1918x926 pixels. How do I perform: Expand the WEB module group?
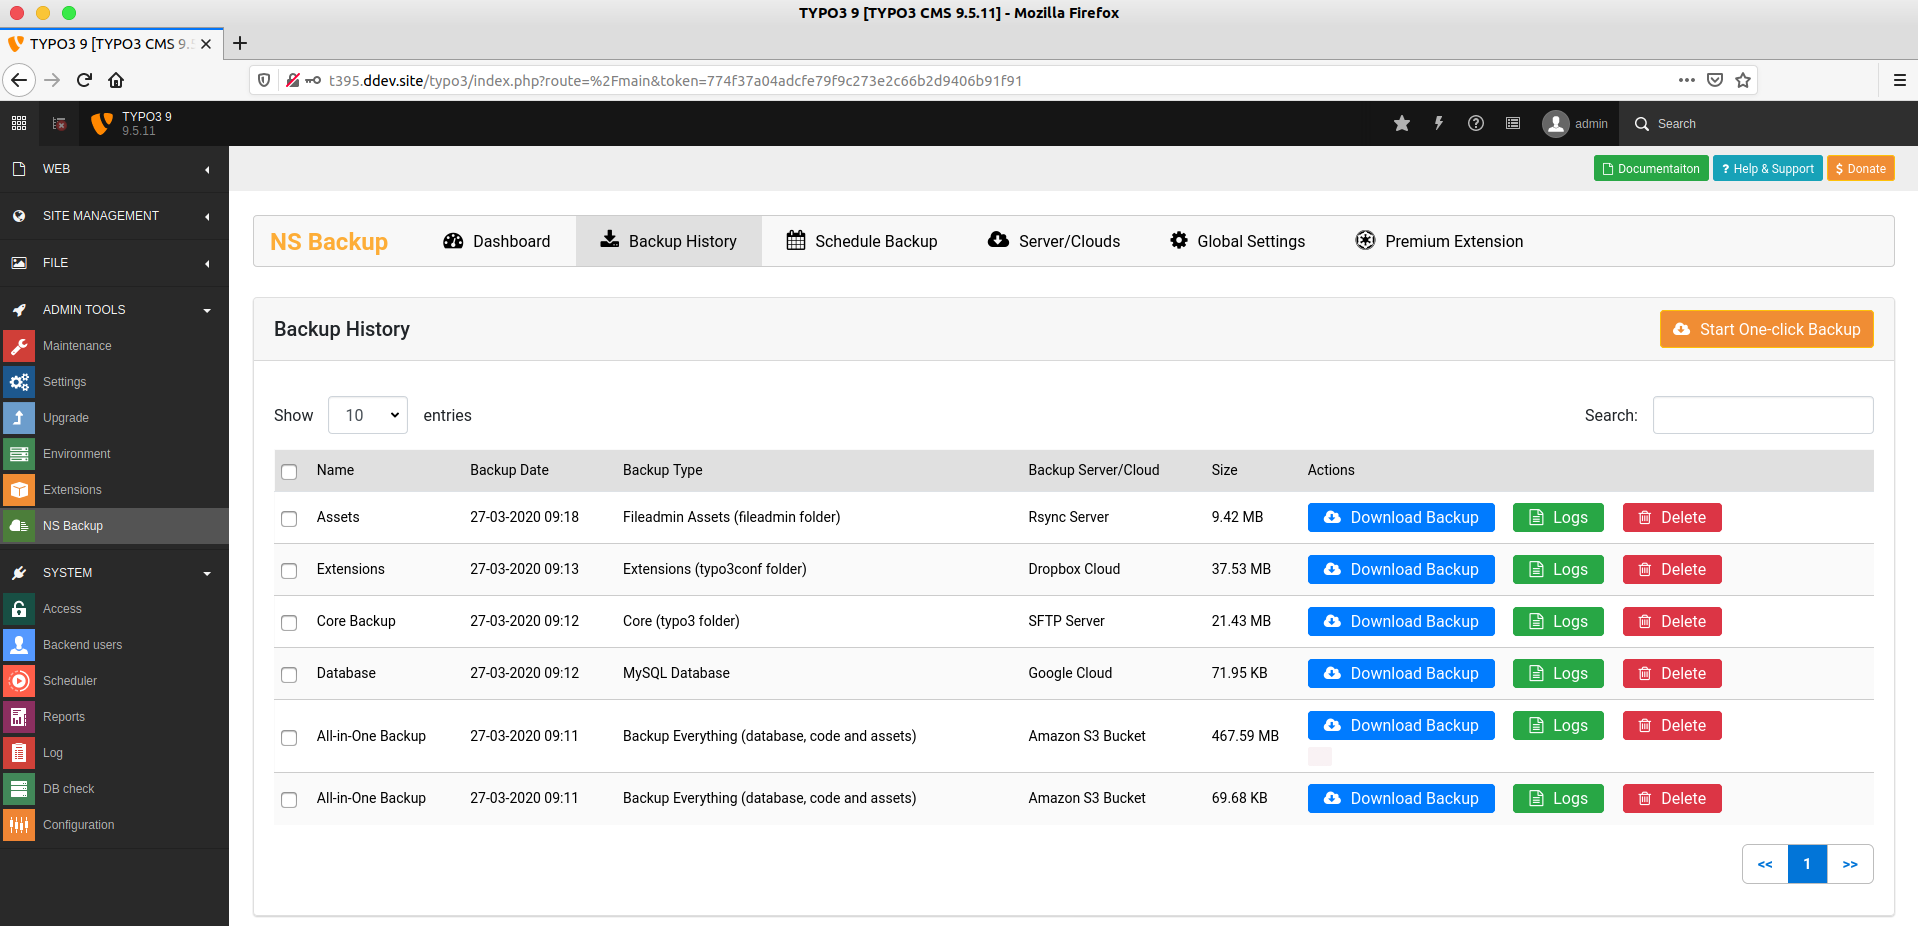coord(114,169)
